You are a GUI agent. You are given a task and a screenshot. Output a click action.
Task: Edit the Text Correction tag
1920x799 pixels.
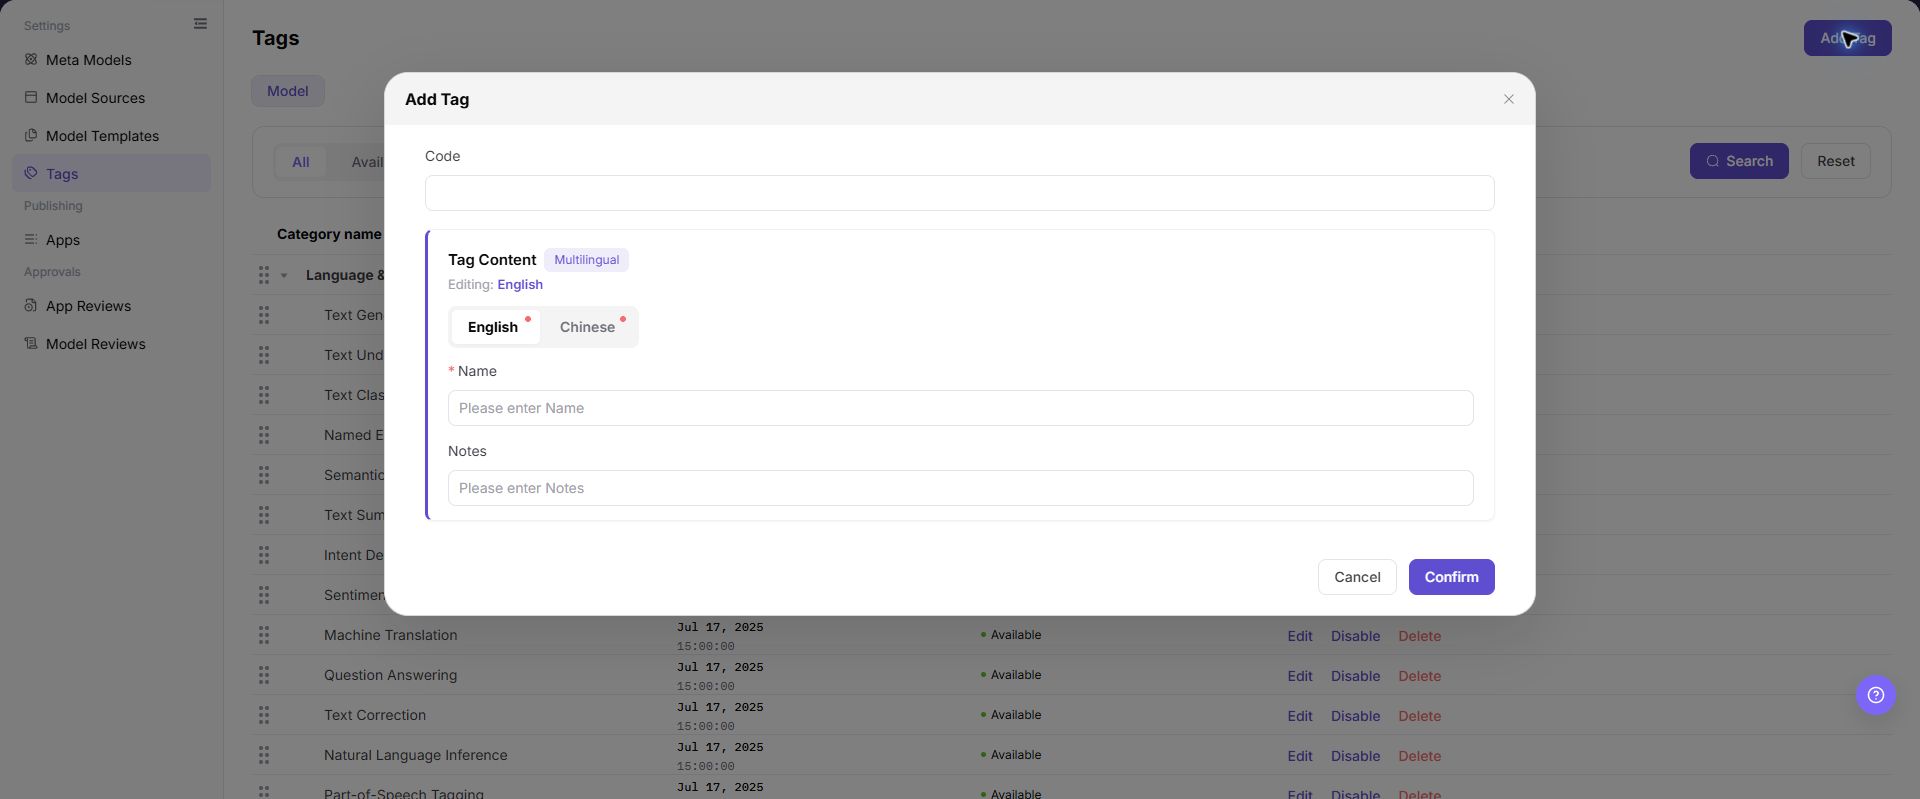[1299, 716]
